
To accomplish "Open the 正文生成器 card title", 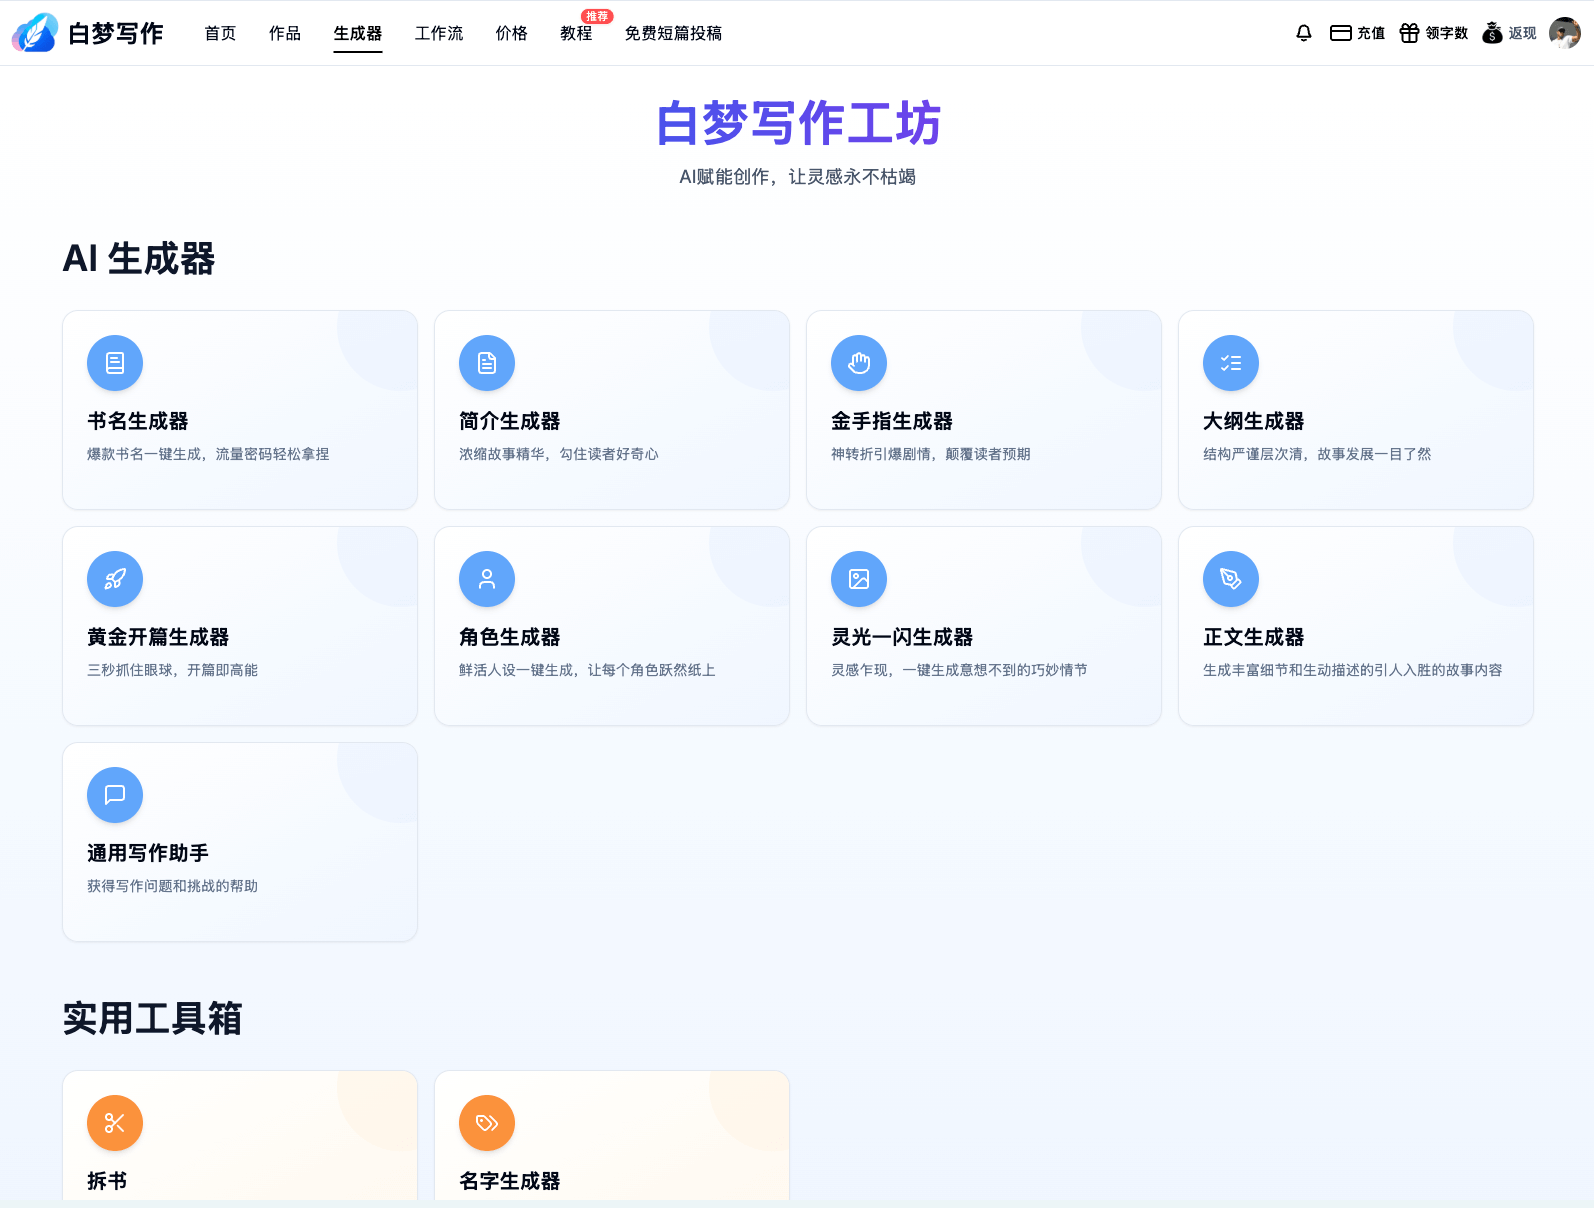I will point(1254,637).
